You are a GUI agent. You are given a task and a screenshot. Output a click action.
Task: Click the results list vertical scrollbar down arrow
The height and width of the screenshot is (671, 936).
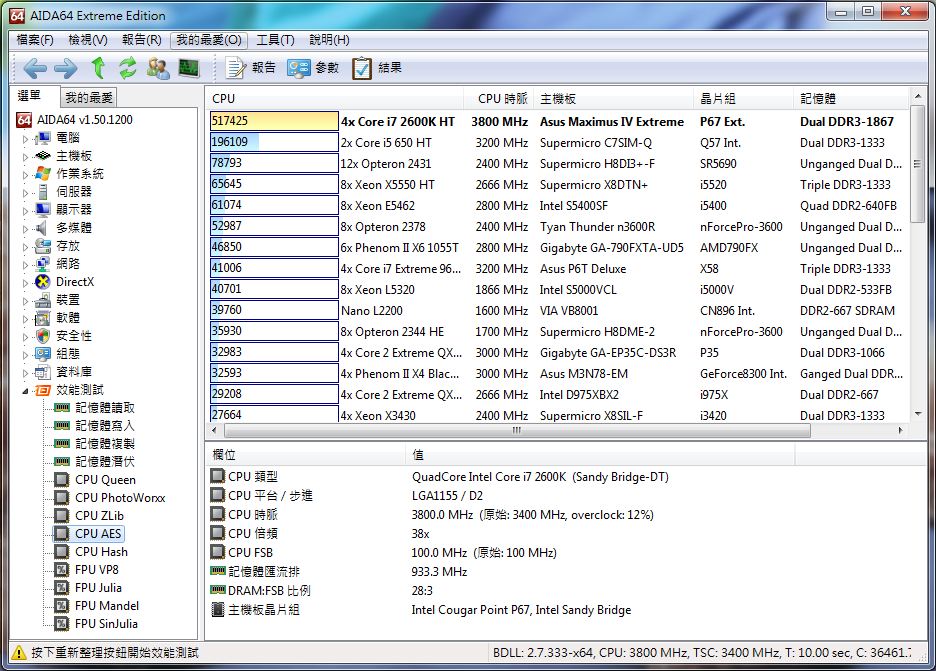pyautogui.click(x=917, y=414)
